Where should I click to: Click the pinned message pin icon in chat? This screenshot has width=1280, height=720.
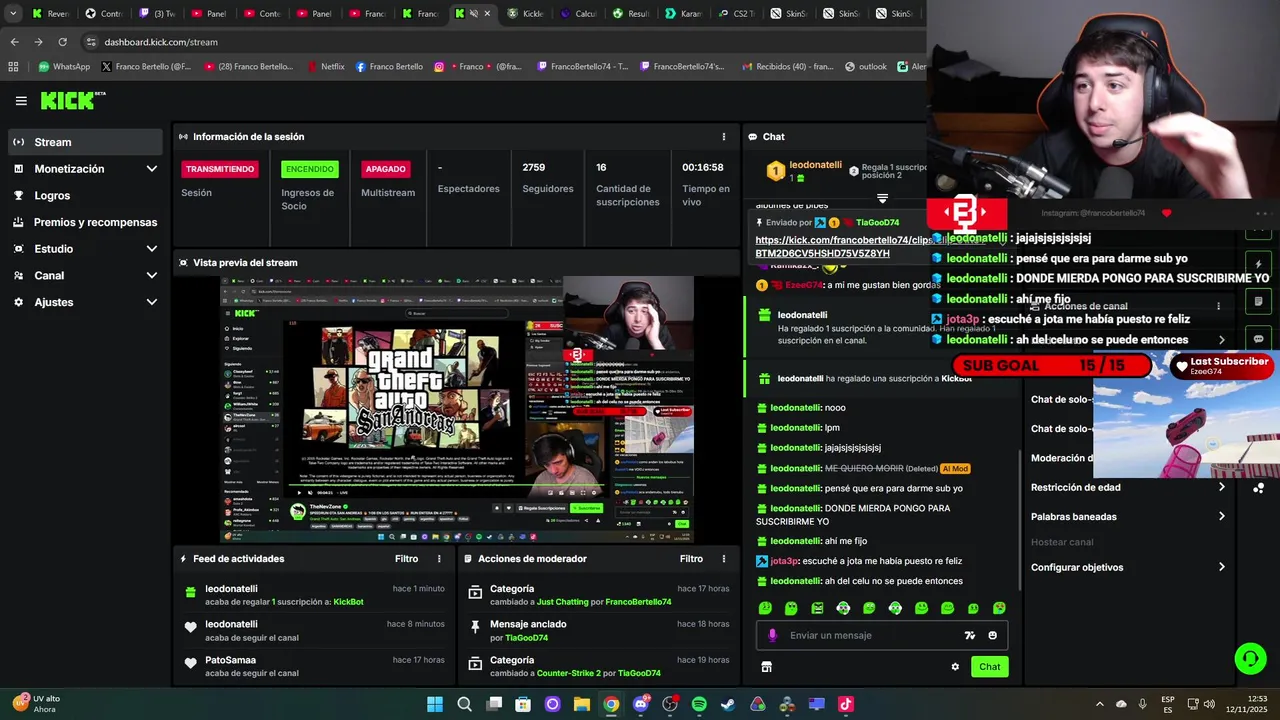[761, 222]
